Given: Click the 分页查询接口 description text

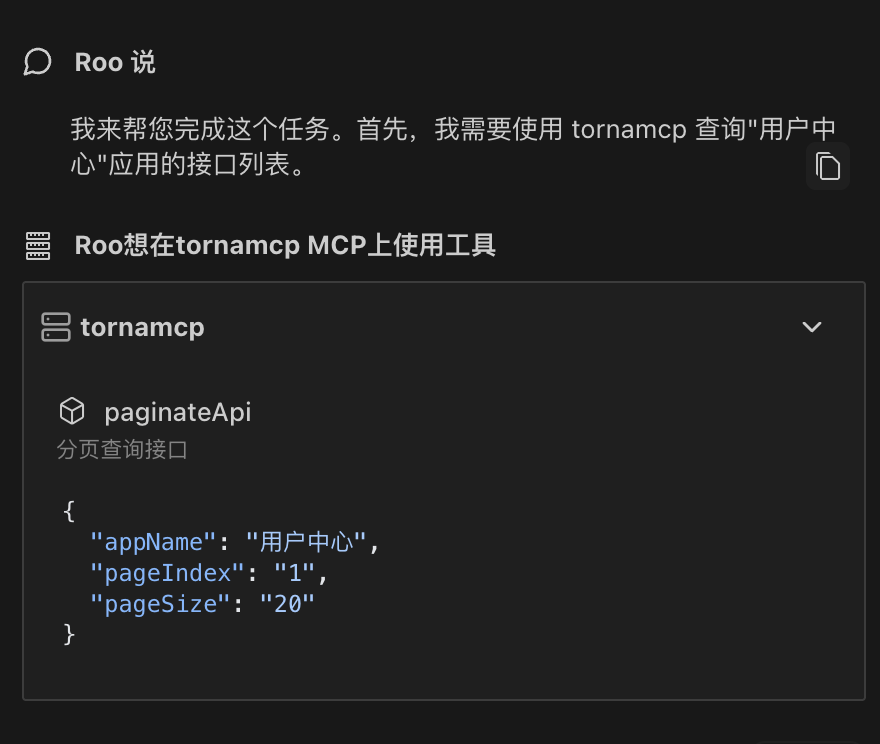Looking at the screenshot, I should pyautogui.click(x=123, y=450).
